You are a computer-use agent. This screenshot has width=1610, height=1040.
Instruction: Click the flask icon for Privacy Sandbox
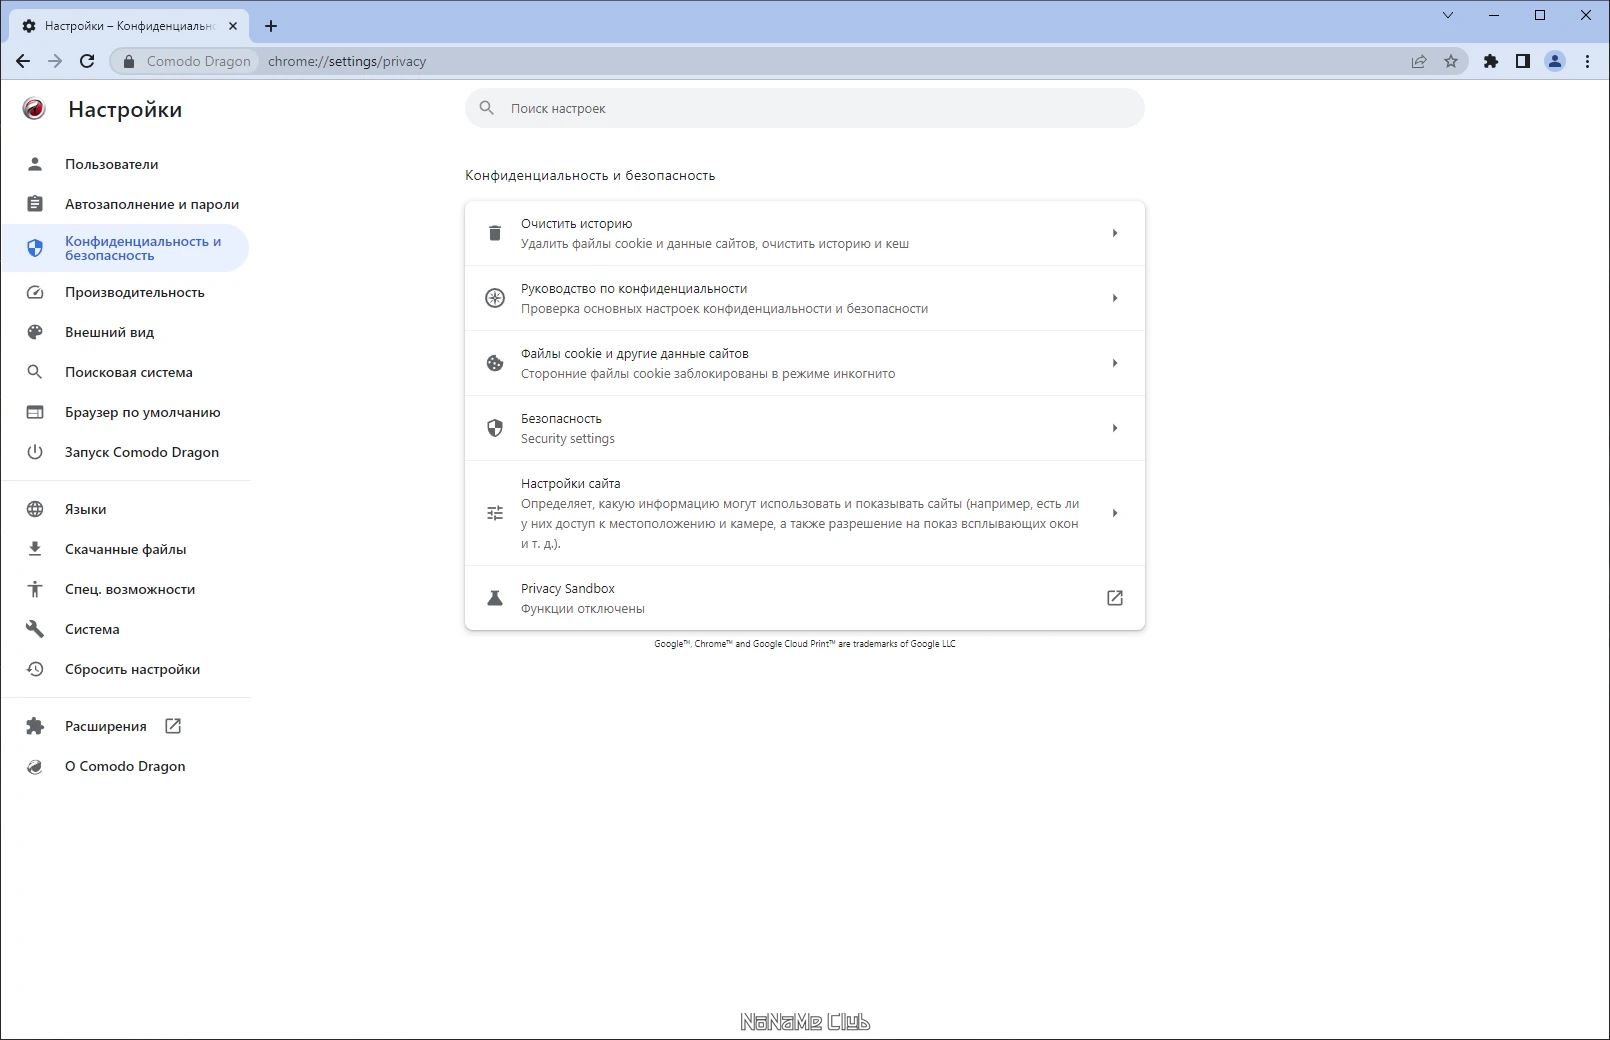[x=495, y=598]
